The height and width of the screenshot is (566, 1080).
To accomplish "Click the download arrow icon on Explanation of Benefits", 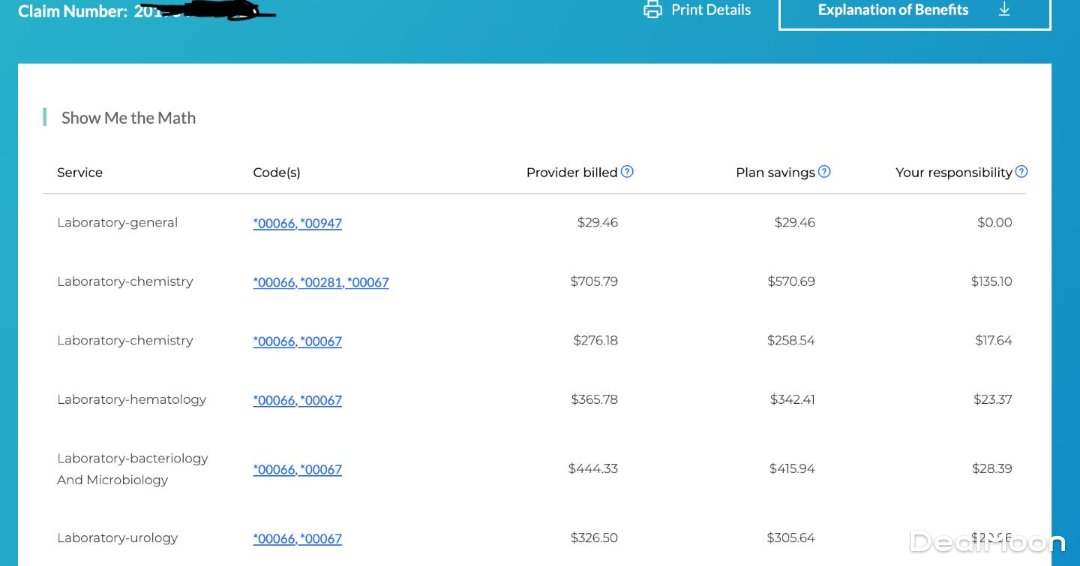I will click(x=1005, y=10).
